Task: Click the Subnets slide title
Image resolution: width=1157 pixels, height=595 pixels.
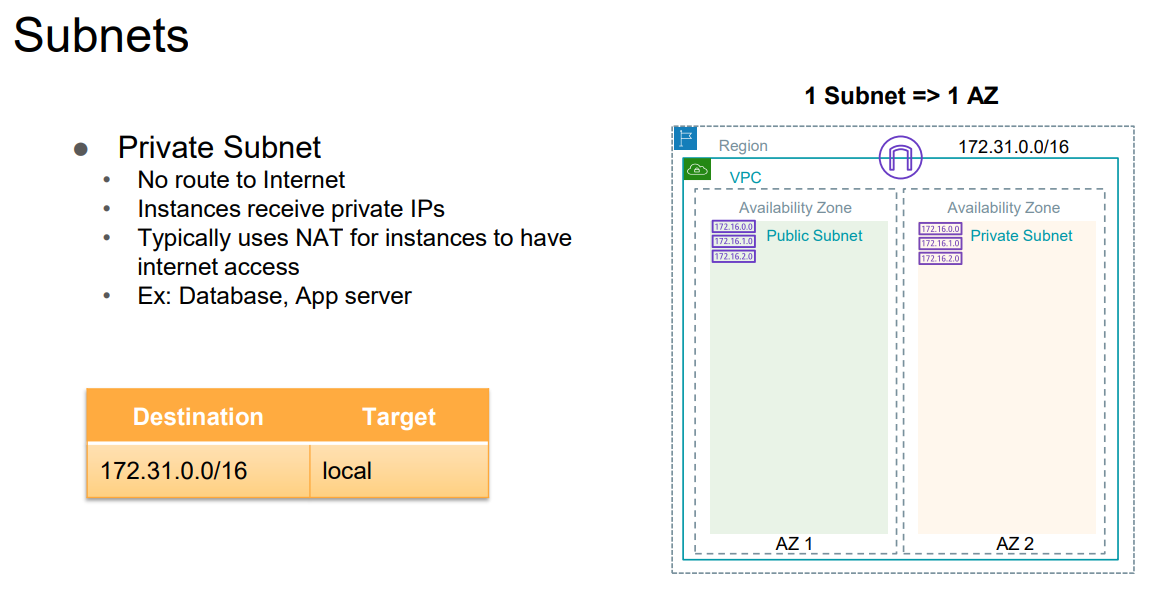Action: (x=101, y=36)
